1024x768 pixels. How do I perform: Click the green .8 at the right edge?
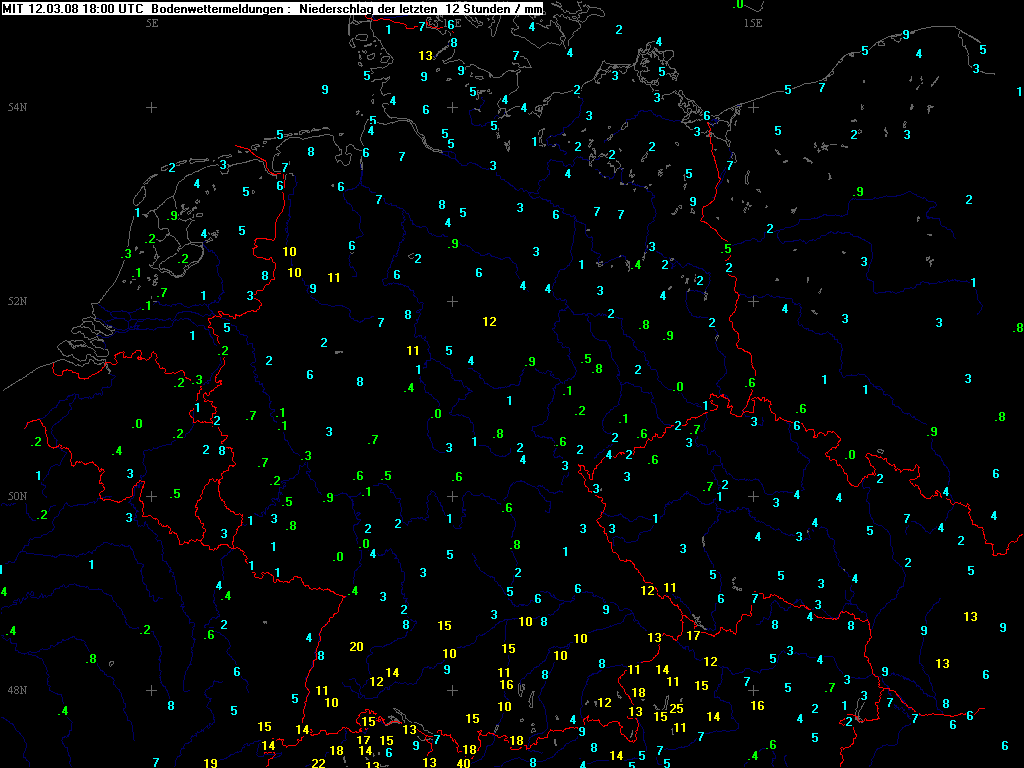tap(1018, 328)
